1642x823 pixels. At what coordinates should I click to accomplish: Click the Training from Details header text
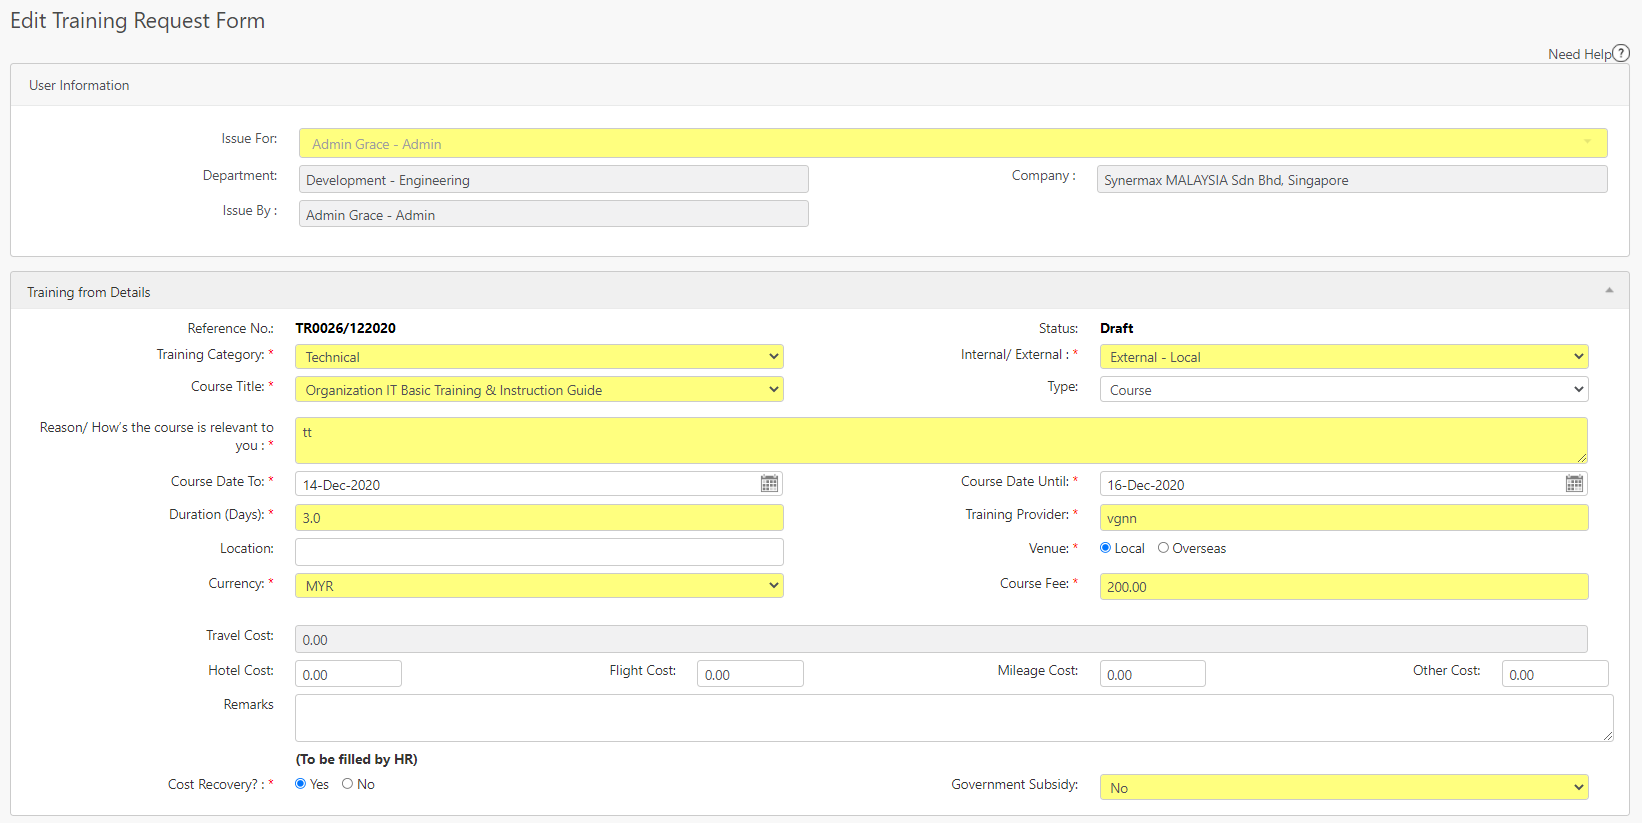[x=88, y=292]
